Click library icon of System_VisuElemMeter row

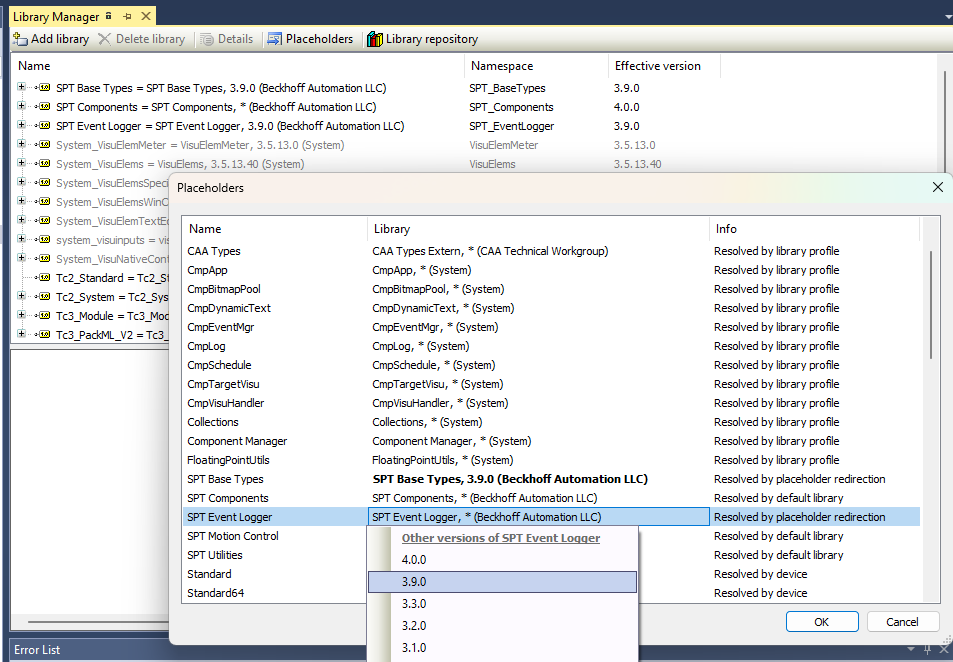(x=44, y=145)
